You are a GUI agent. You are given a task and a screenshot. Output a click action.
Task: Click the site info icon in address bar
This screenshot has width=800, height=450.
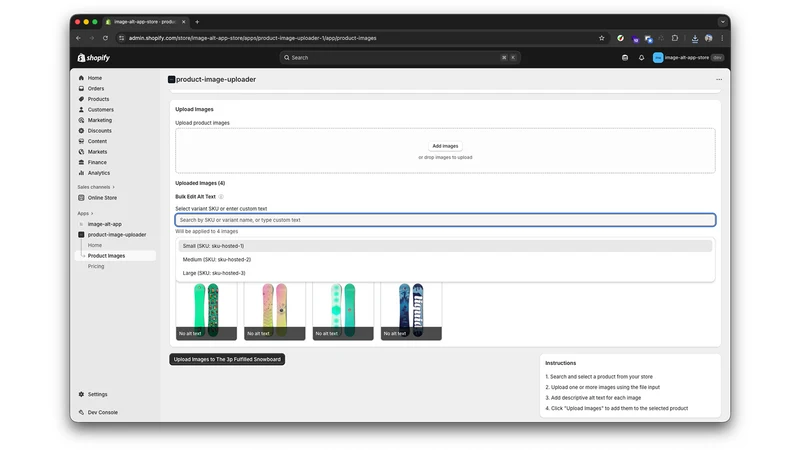click(121, 38)
